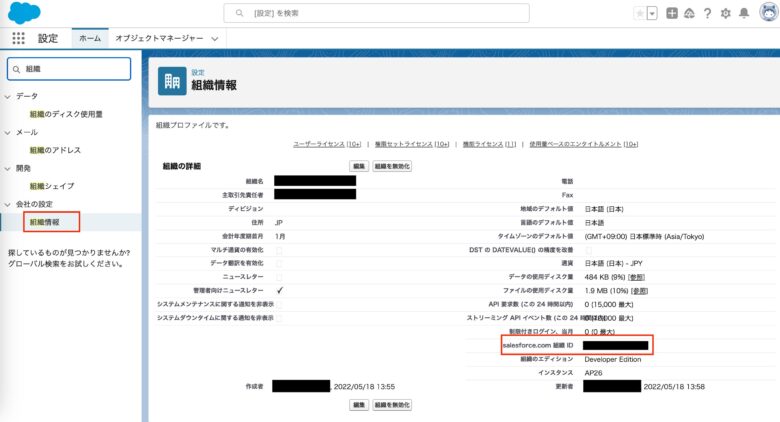Click the 設定 breadcrumb above 組織情報 title
This screenshot has width=780, height=422.
click(x=197, y=73)
